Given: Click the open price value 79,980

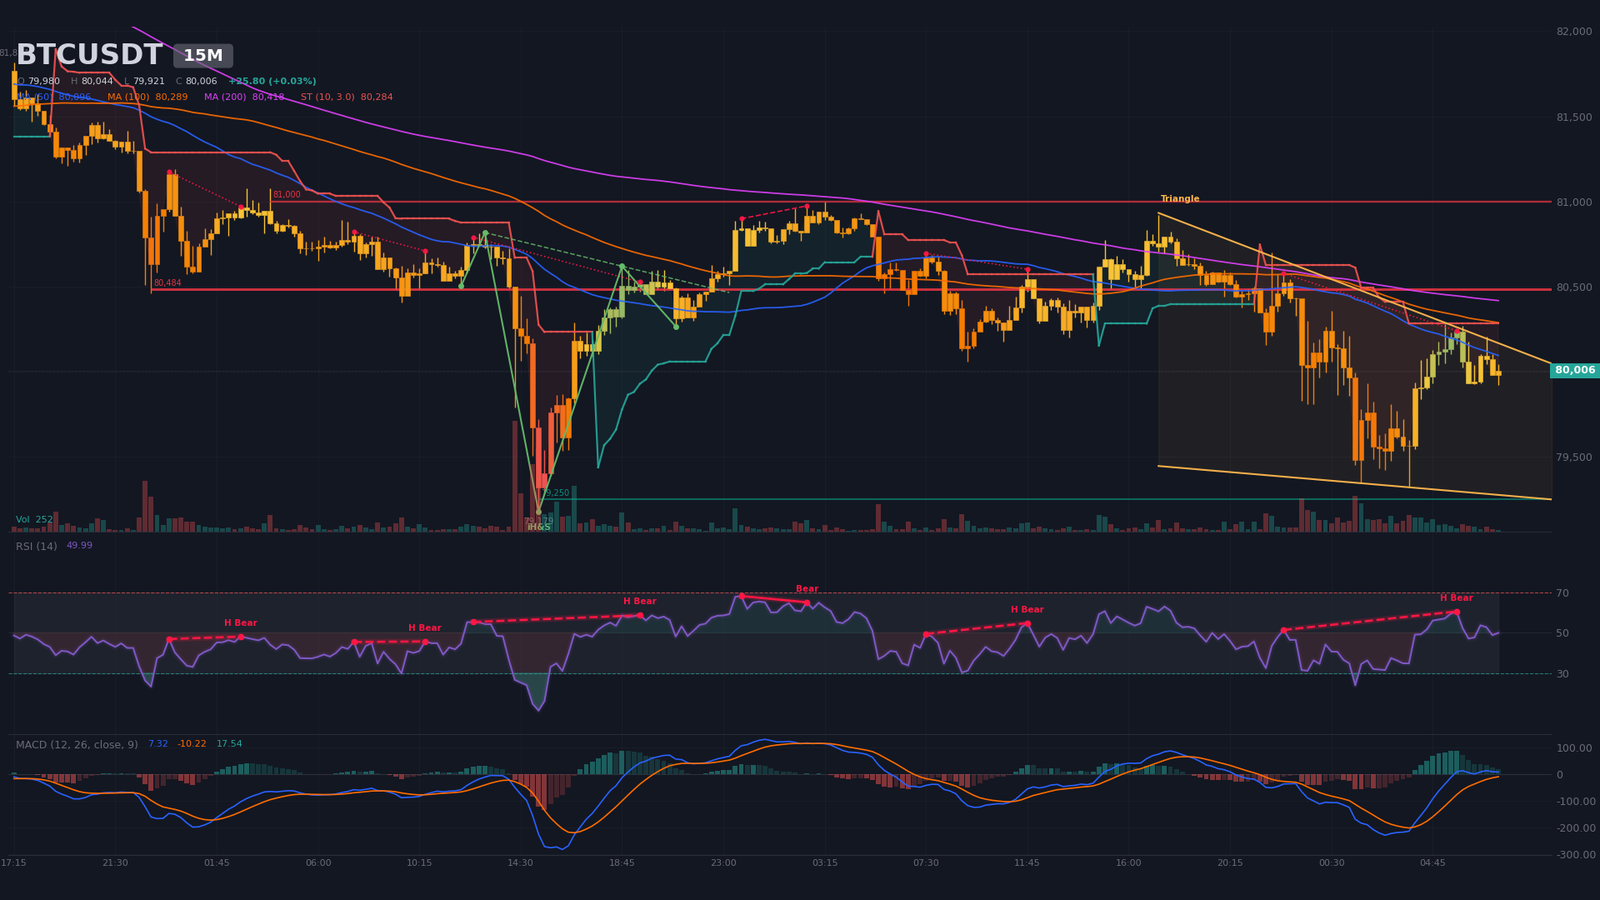Looking at the screenshot, I should coord(44,81).
